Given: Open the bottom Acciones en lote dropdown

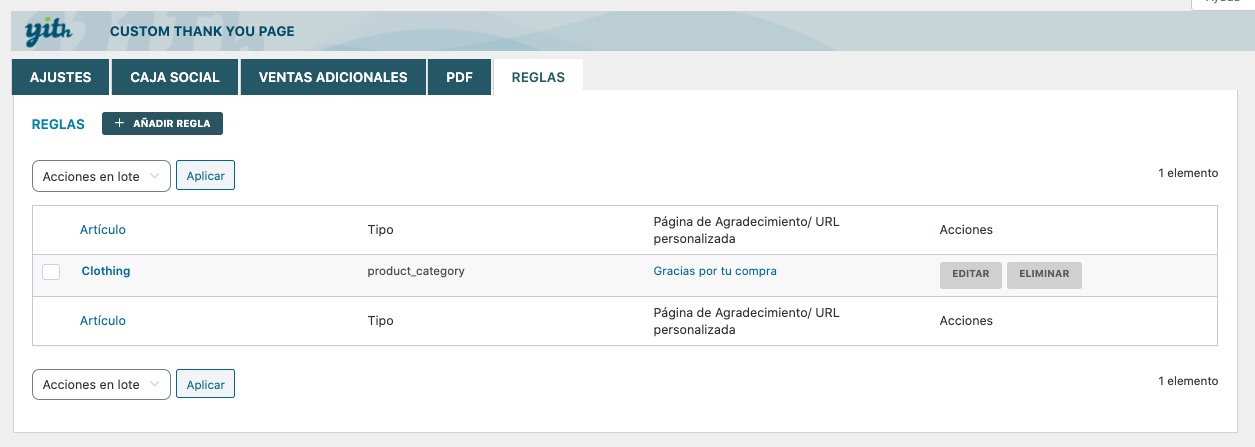Looking at the screenshot, I should click(101, 384).
